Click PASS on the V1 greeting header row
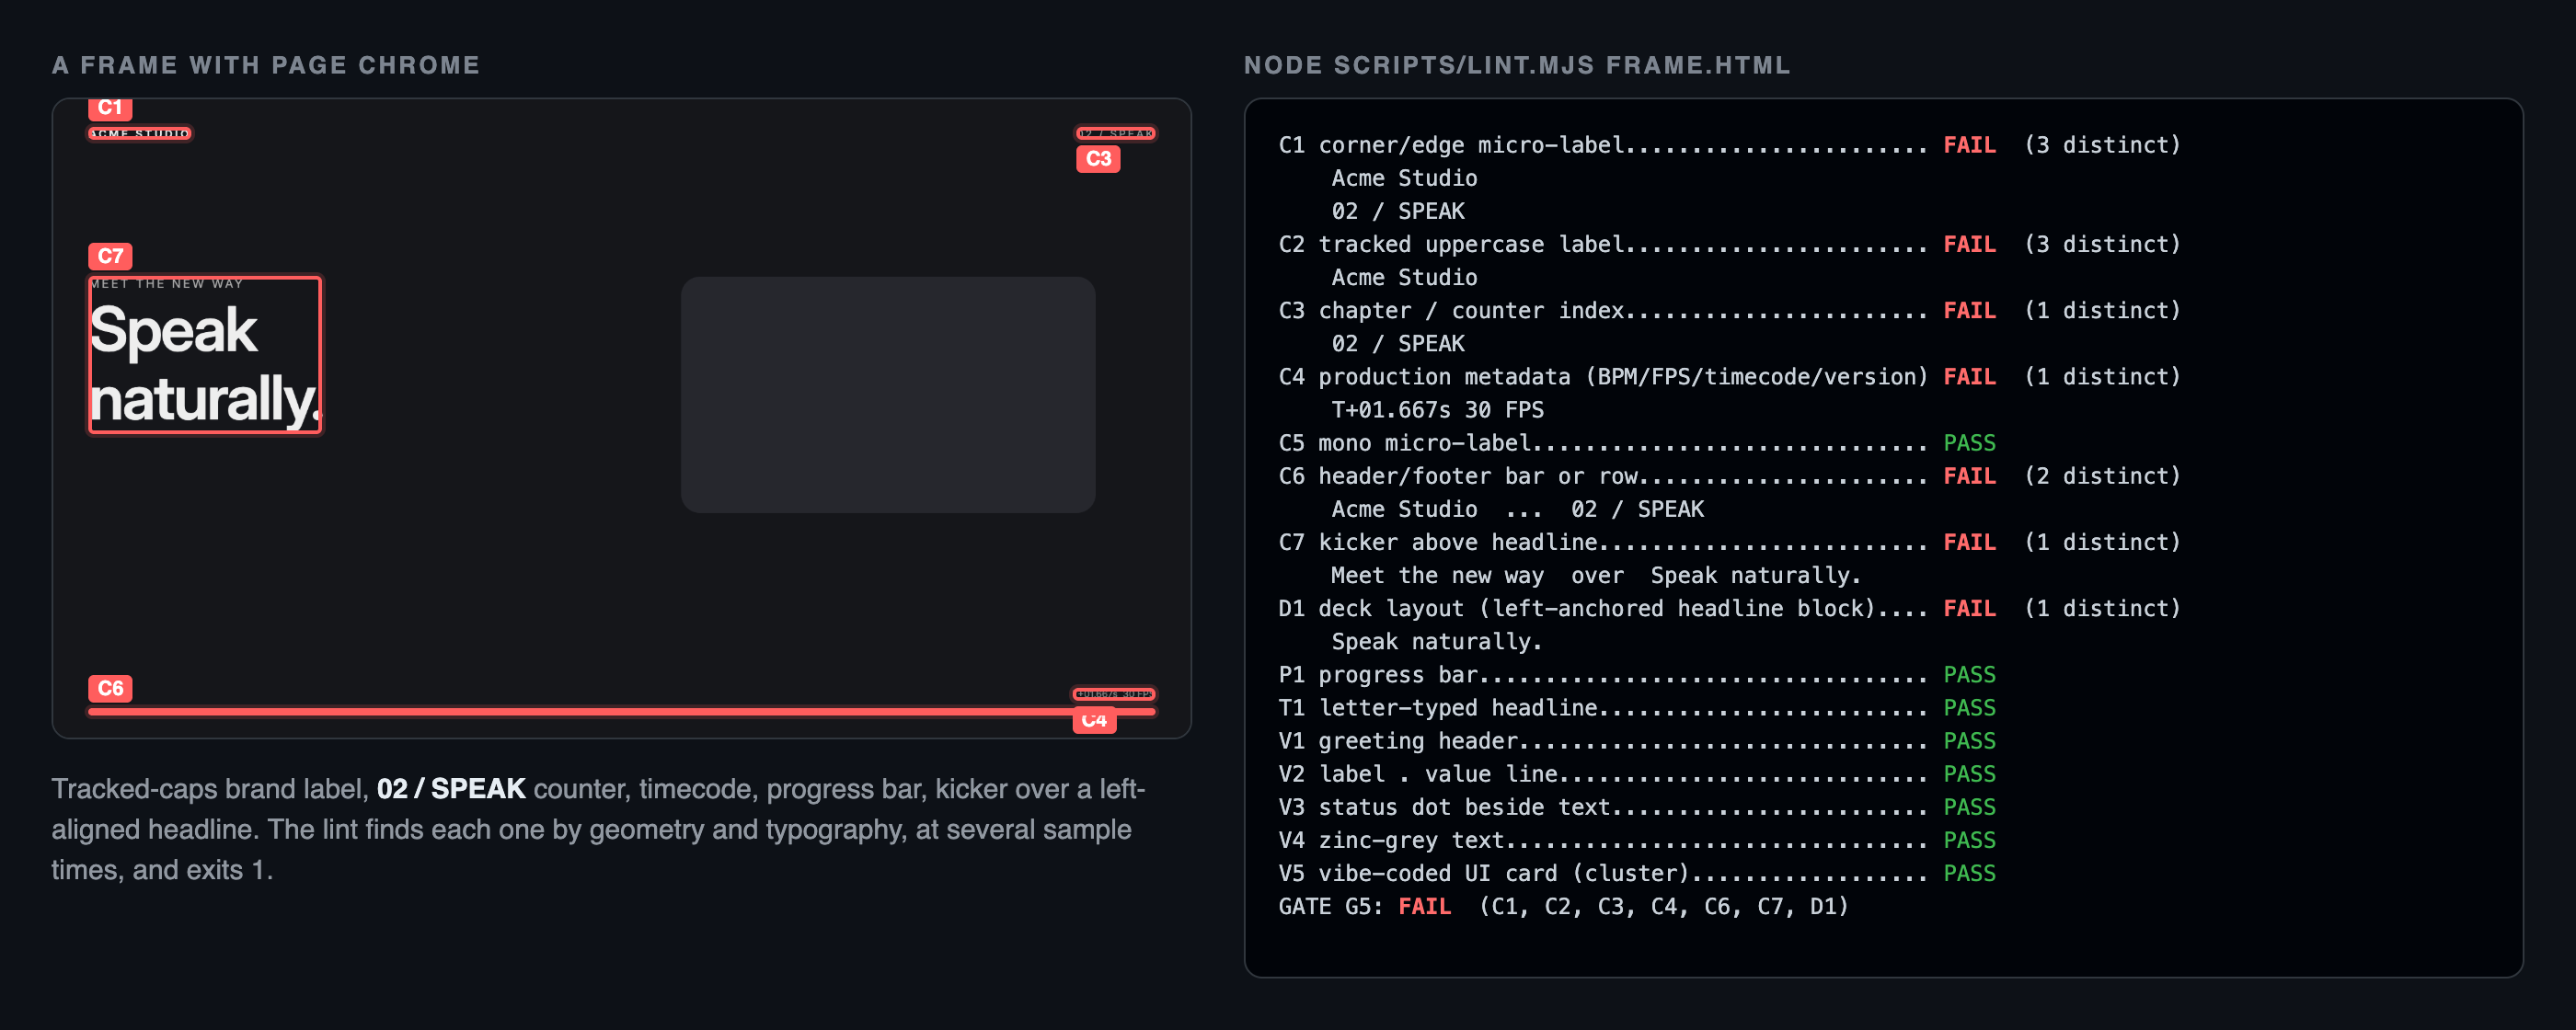Screen dimensions: 2576x1030 [1969, 741]
